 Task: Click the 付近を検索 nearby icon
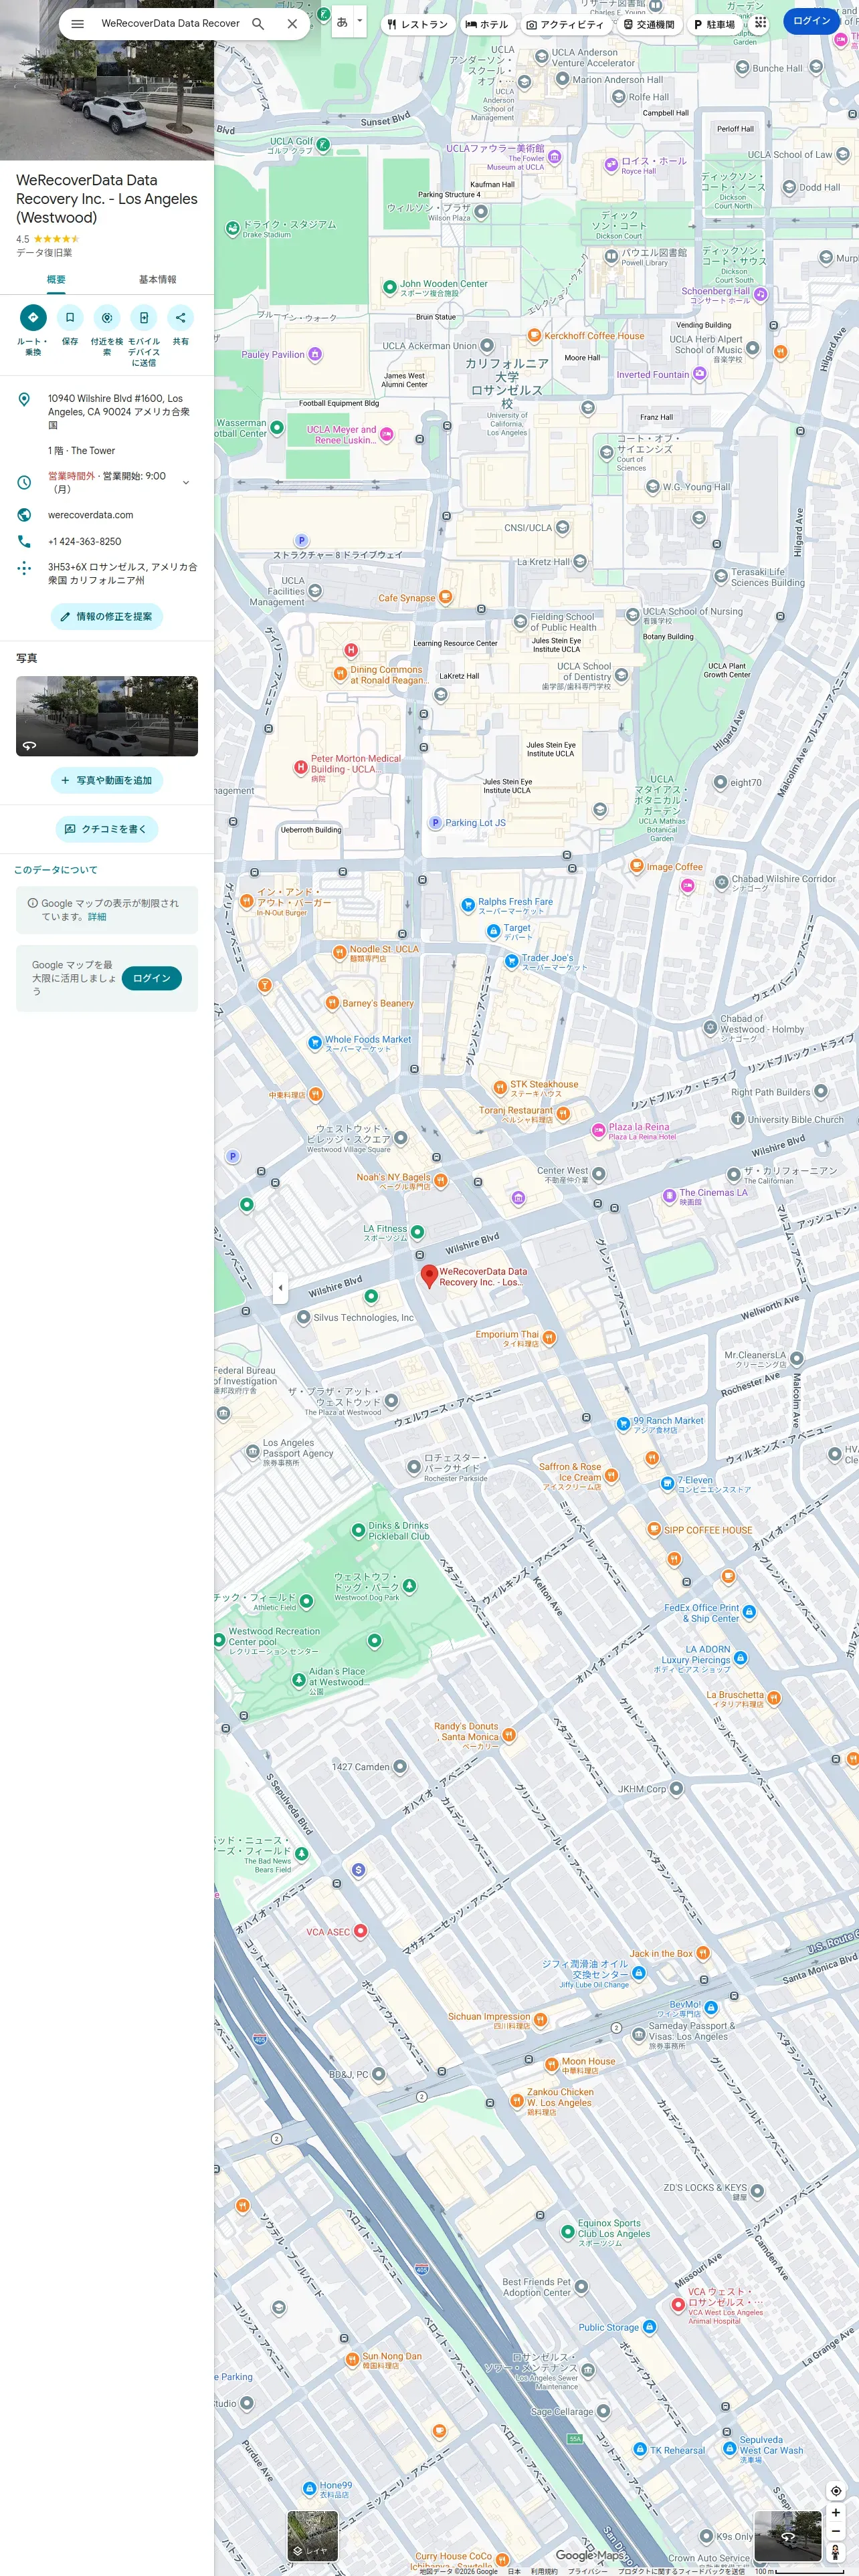point(107,318)
